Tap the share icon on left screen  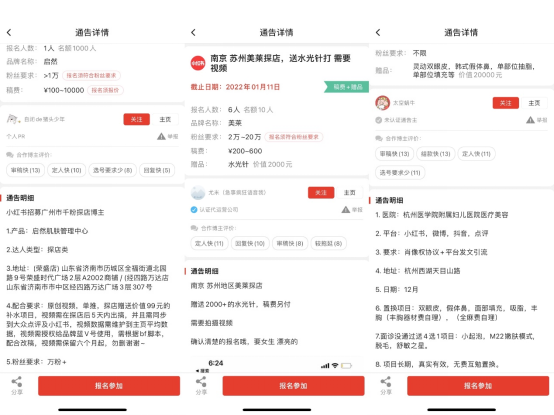(17, 382)
